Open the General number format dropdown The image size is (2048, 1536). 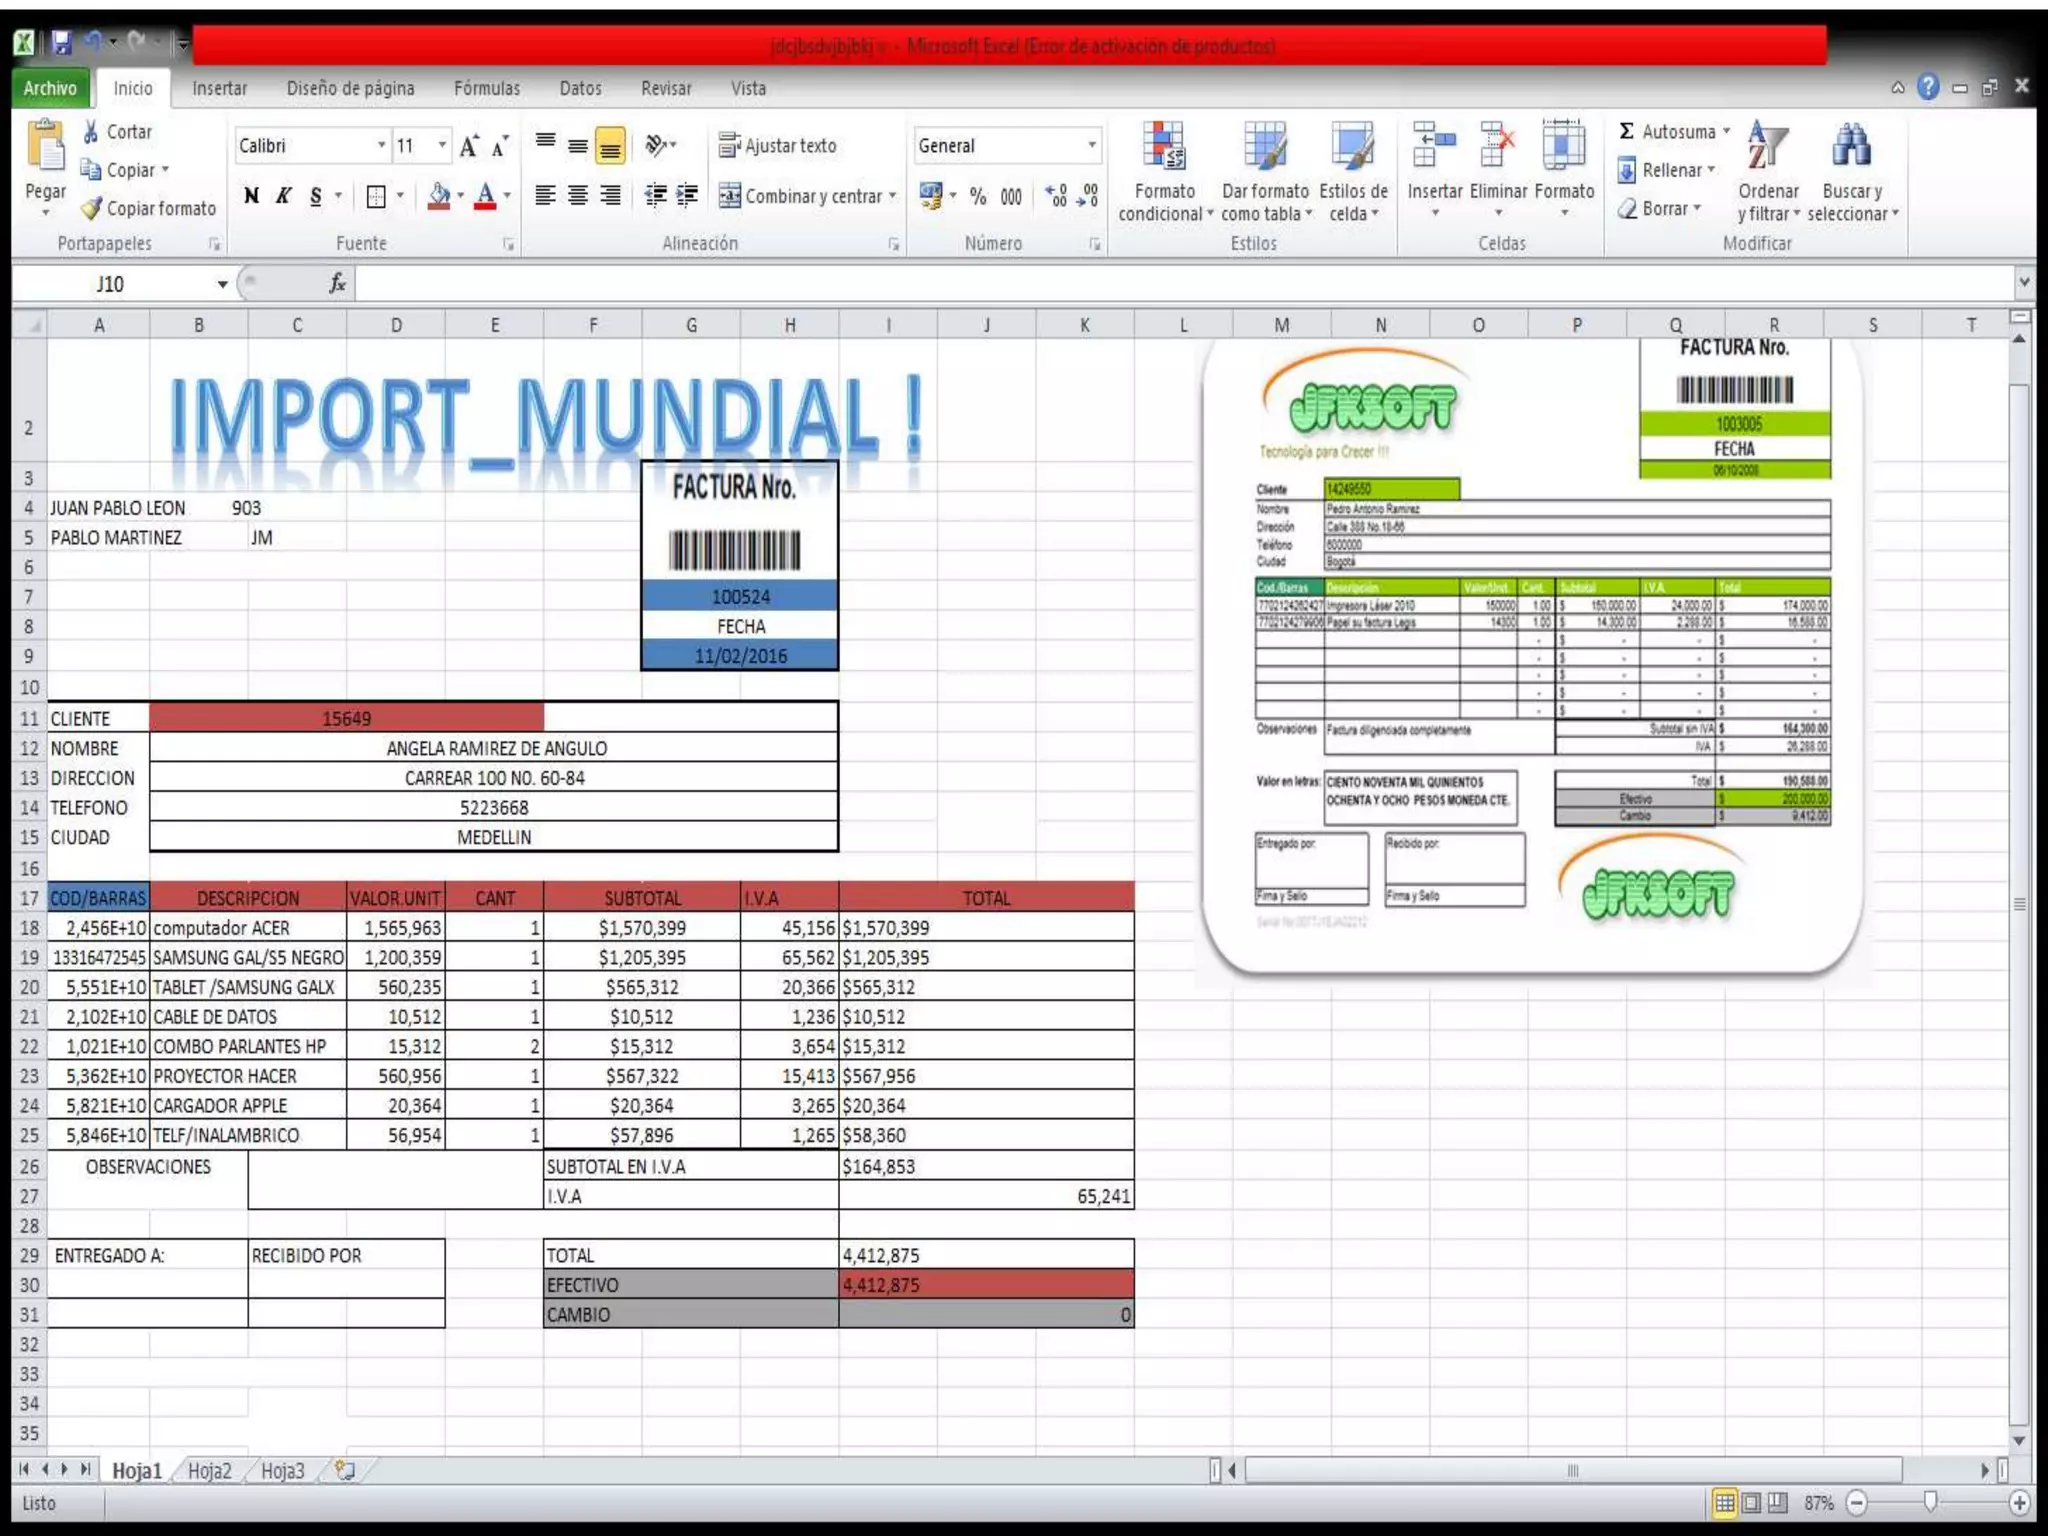pos(1091,146)
